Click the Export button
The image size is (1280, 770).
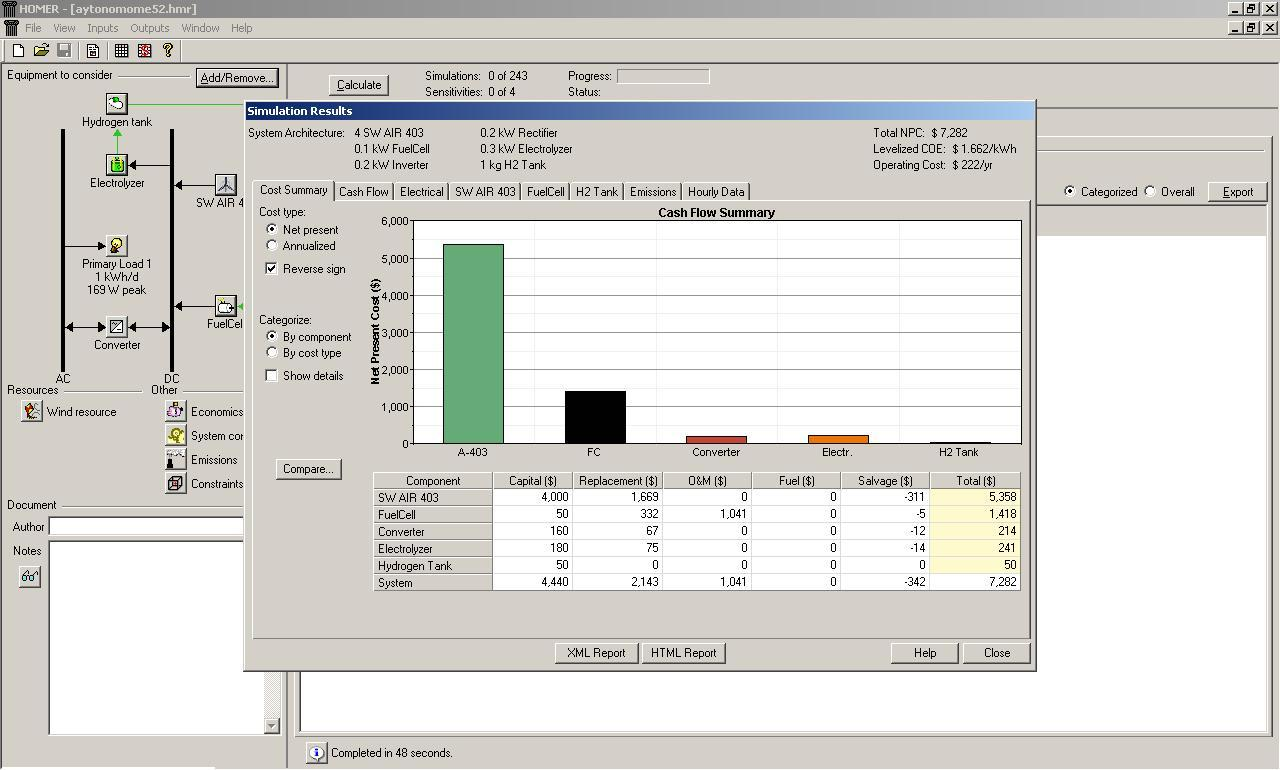(1238, 192)
